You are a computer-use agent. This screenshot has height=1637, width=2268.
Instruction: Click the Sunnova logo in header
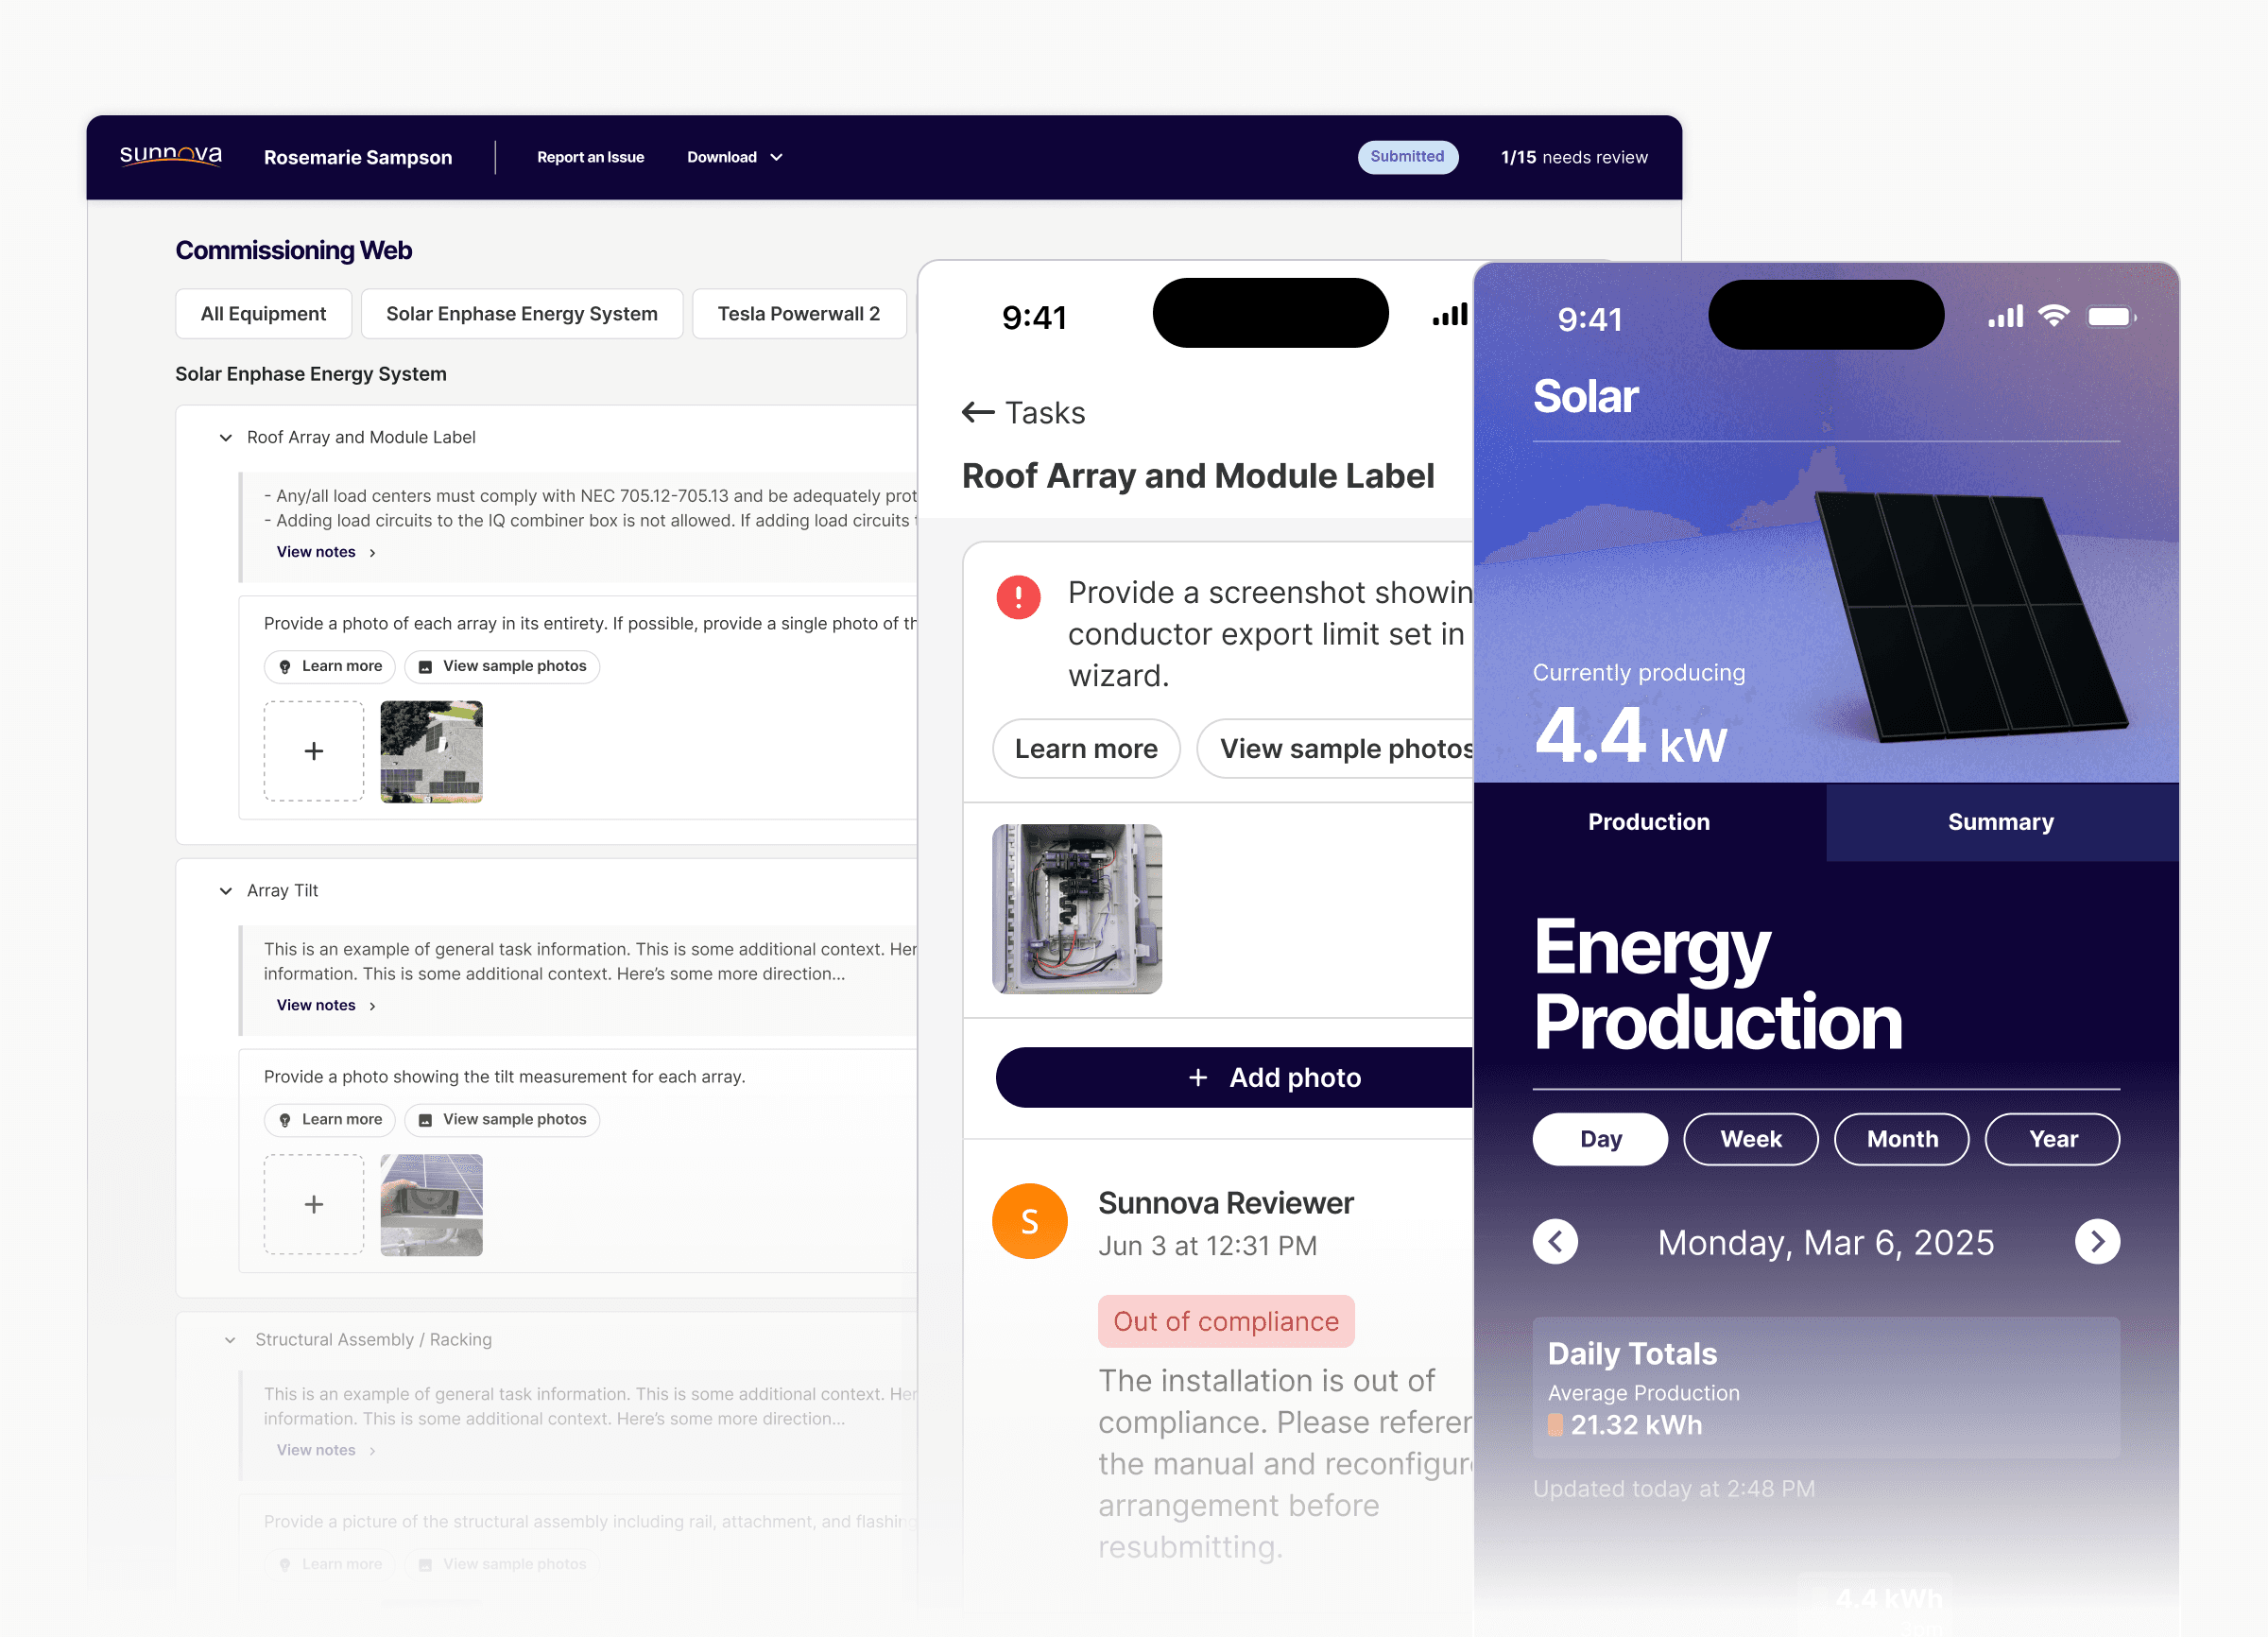(x=171, y=155)
